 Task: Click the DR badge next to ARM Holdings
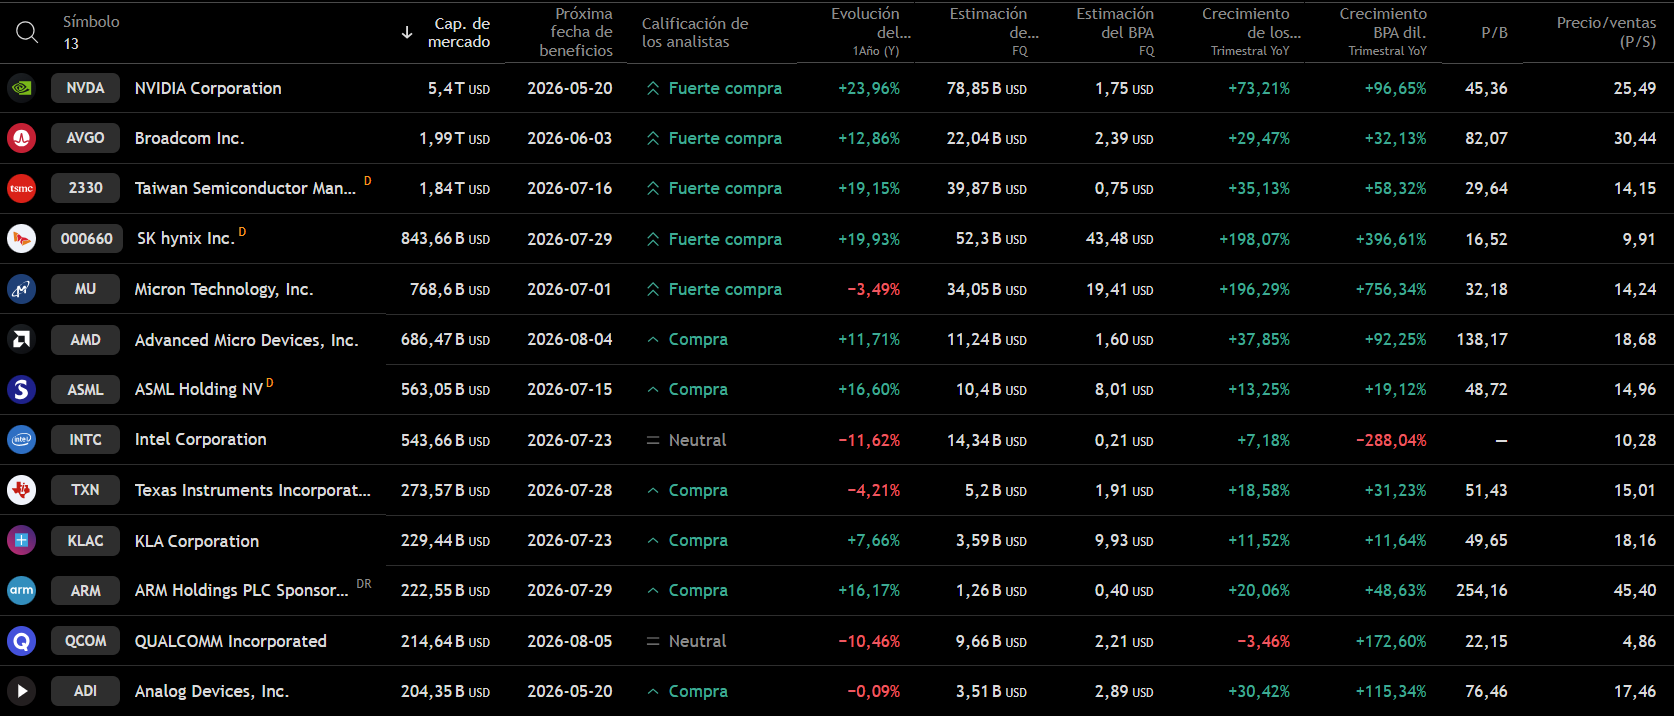click(364, 584)
